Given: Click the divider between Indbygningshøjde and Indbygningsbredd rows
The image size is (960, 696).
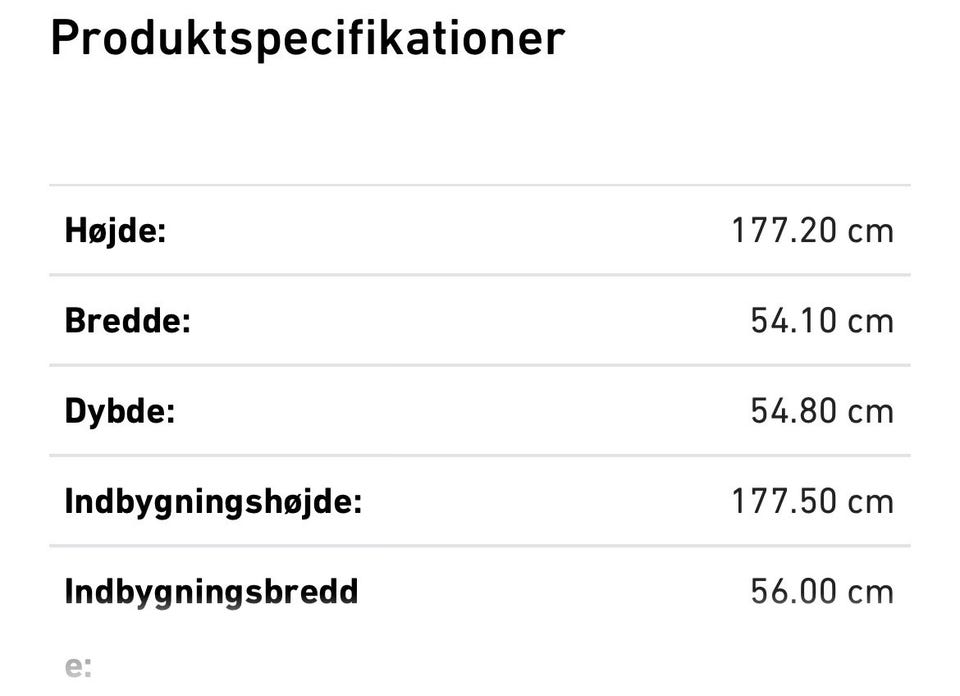Looking at the screenshot, I should coord(480,546).
